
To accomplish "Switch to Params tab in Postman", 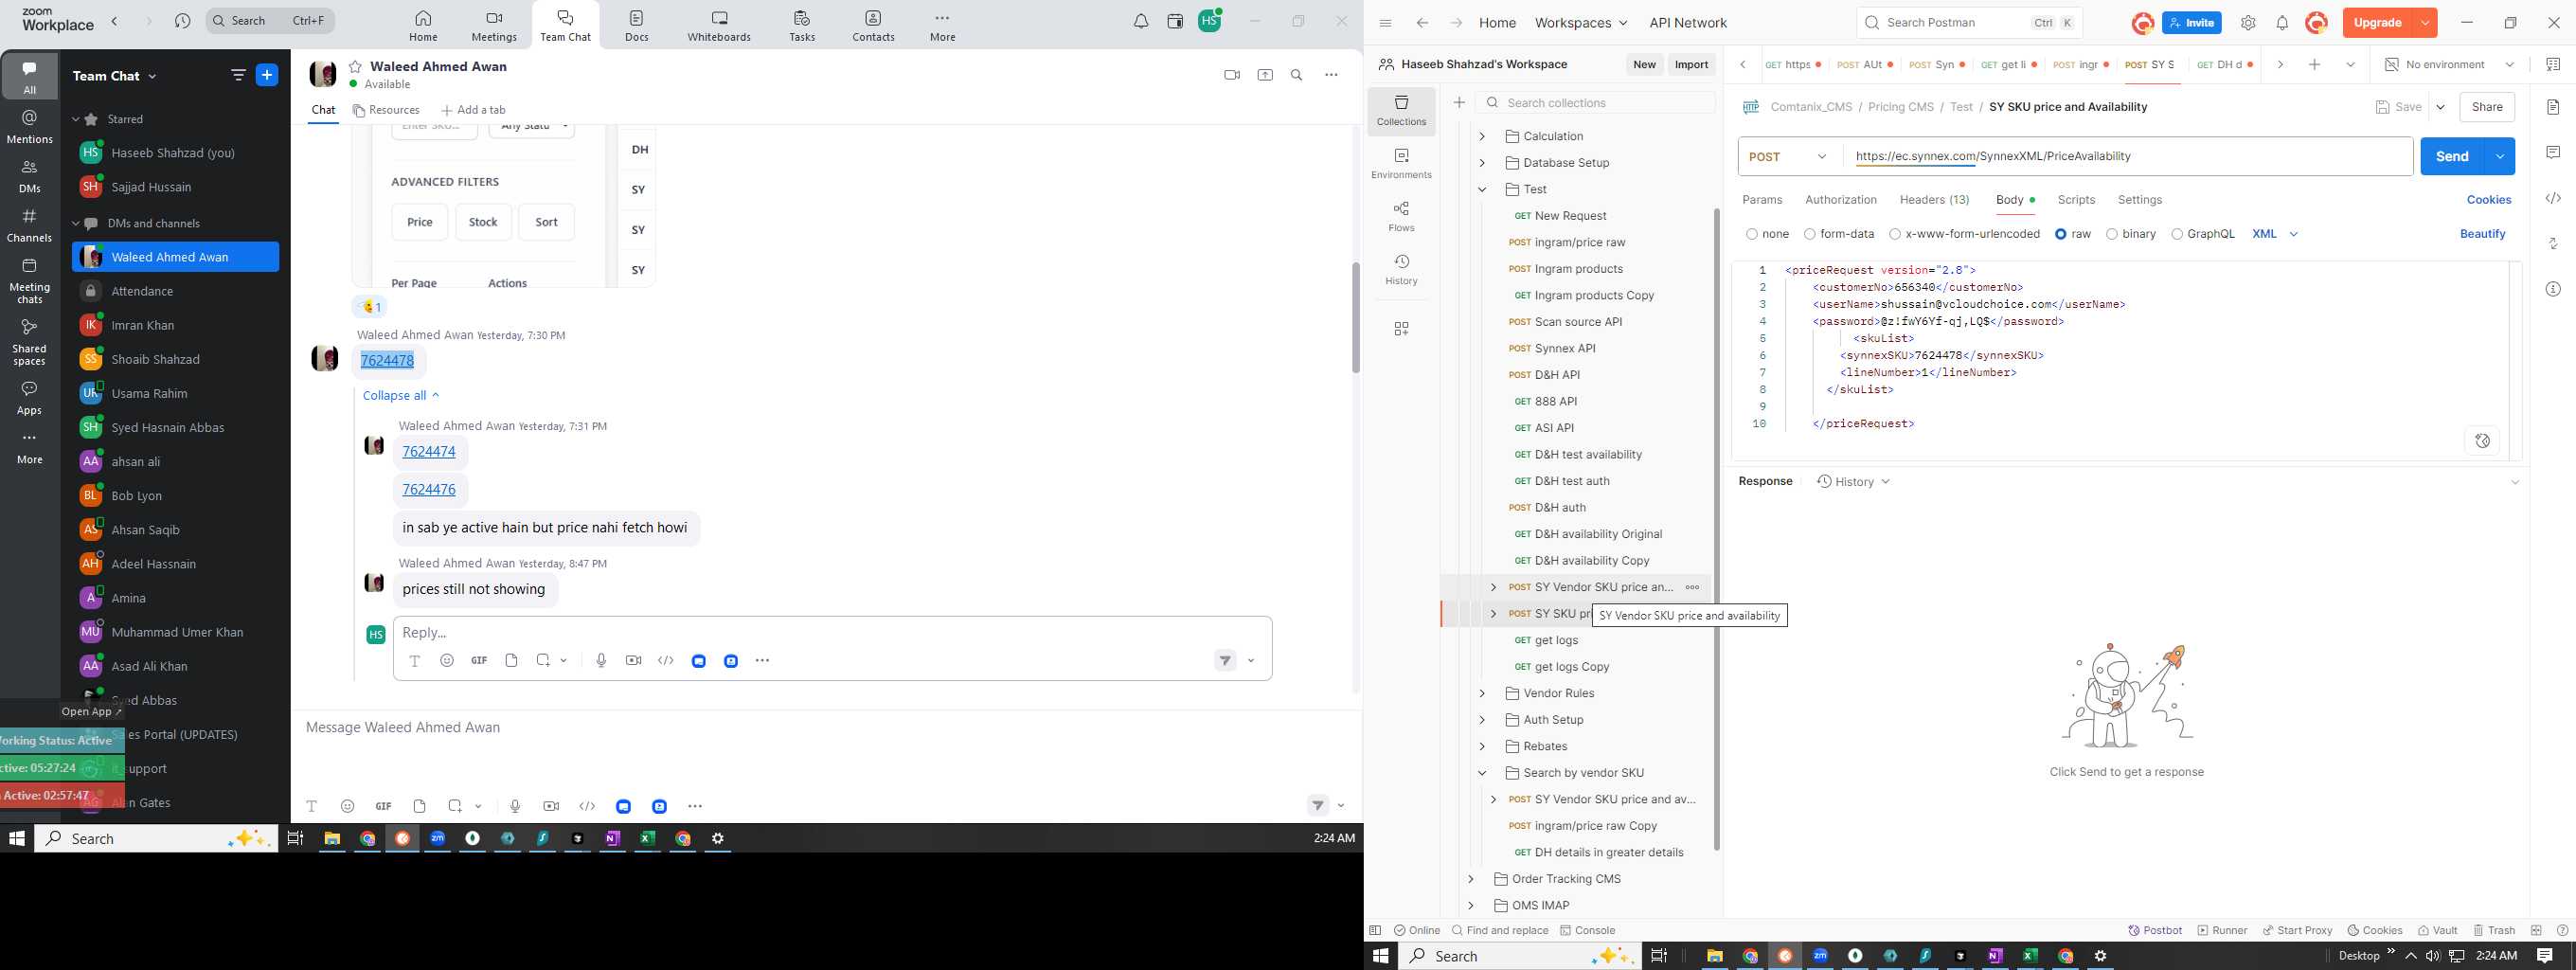I will [x=1762, y=200].
